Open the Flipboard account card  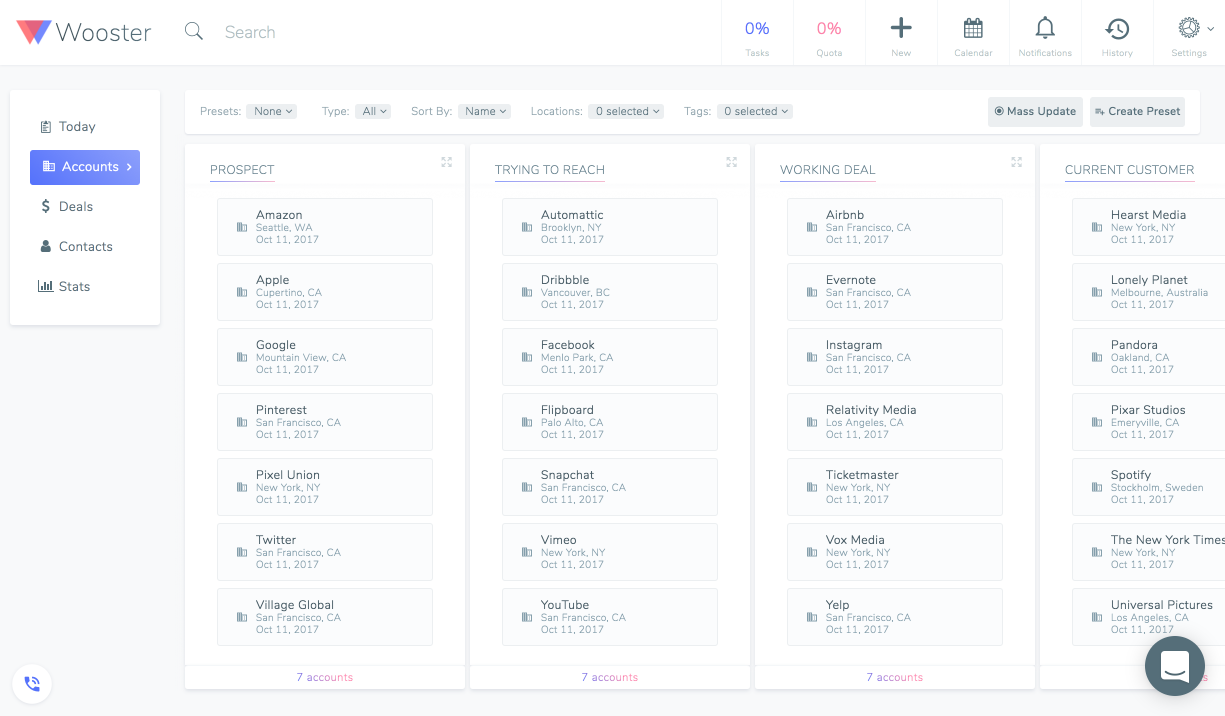[x=610, y=422]
